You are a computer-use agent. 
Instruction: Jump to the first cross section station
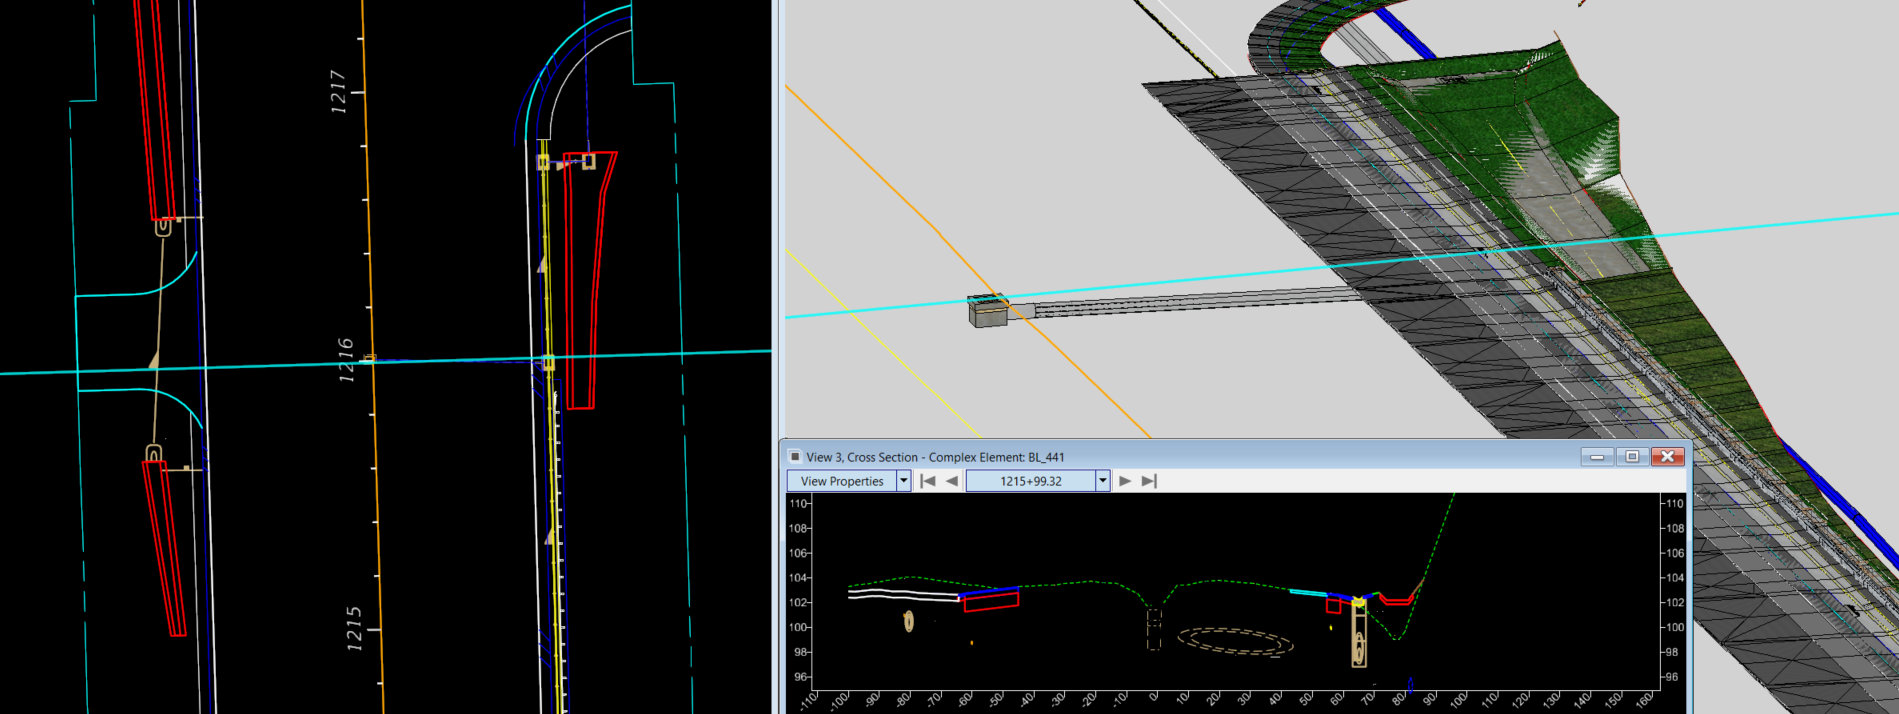coord(928,481)
